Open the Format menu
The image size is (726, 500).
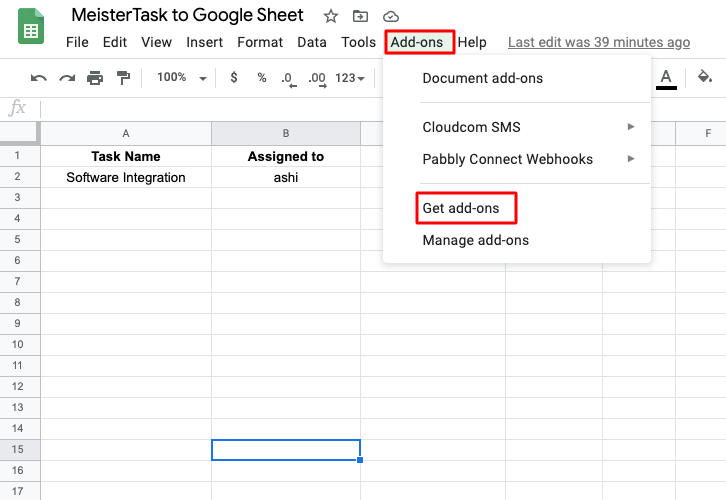(260, 42)
